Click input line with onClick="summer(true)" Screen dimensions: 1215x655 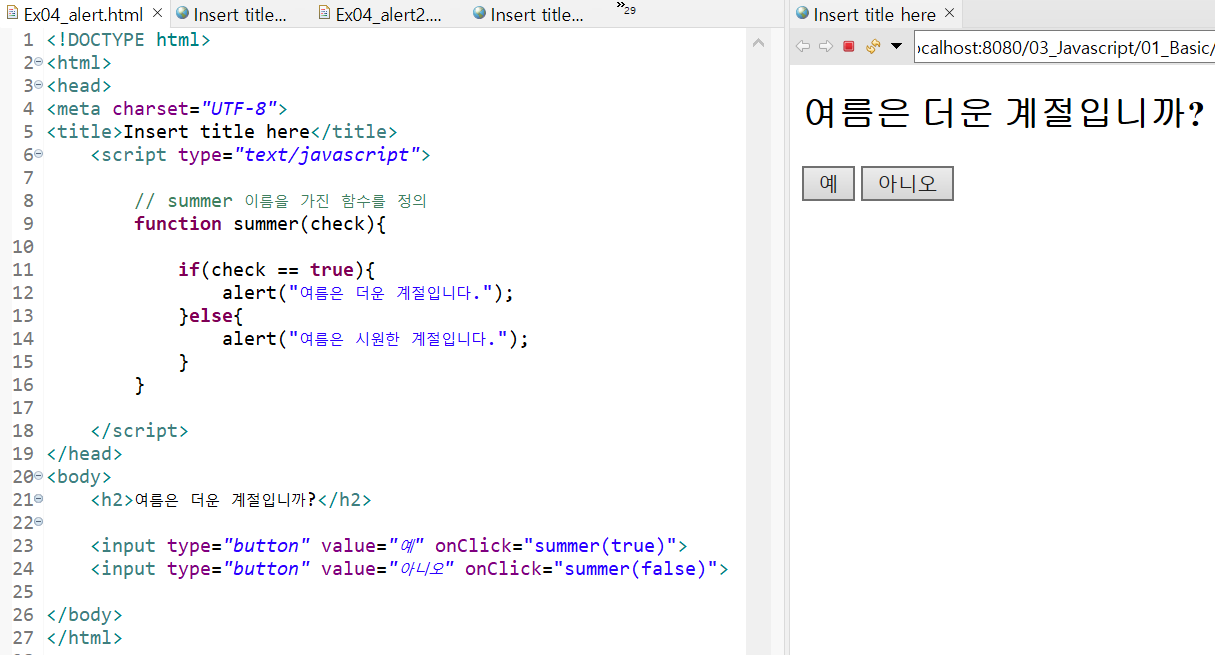pyautogui.click(x=389, y=546)
